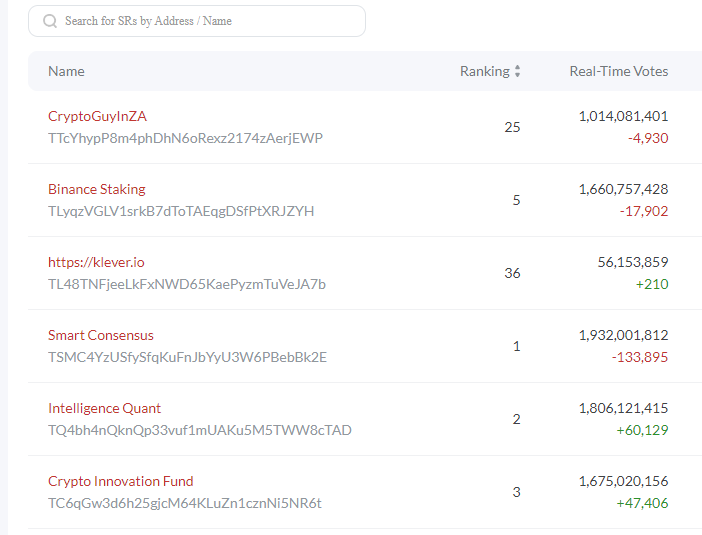The image size is (702, 535).
Task: Open the Intelligence Quant SR link
Action: (x=104, y=408)
